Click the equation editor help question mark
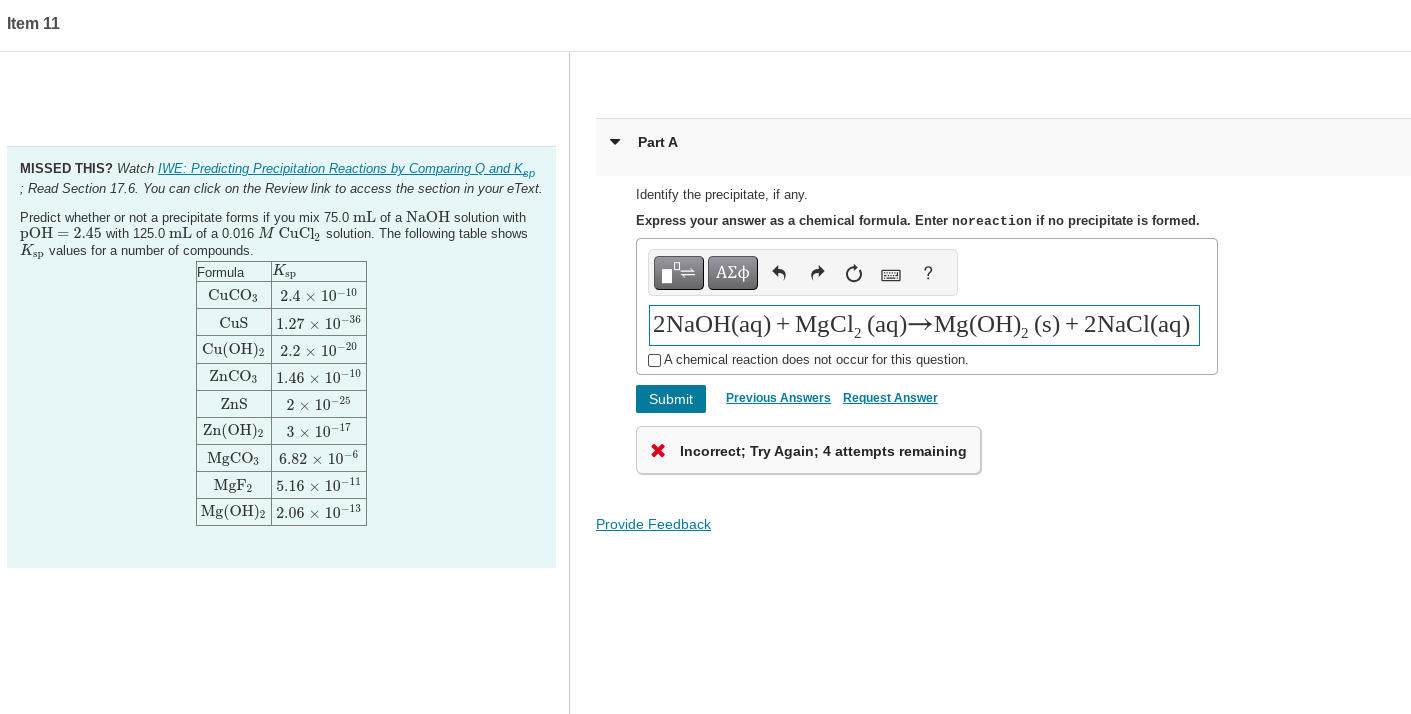1411x714 pixels. [927, 273]
